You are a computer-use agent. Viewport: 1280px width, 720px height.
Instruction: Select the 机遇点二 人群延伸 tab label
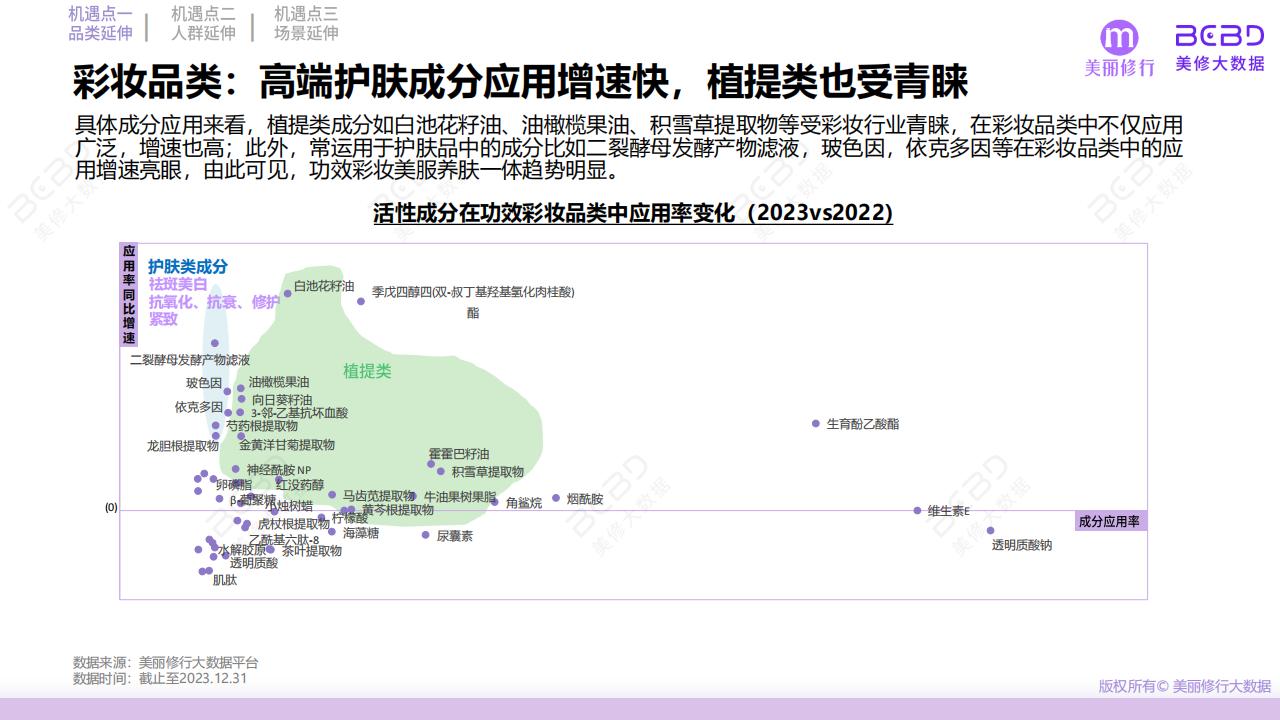[203, 23]
